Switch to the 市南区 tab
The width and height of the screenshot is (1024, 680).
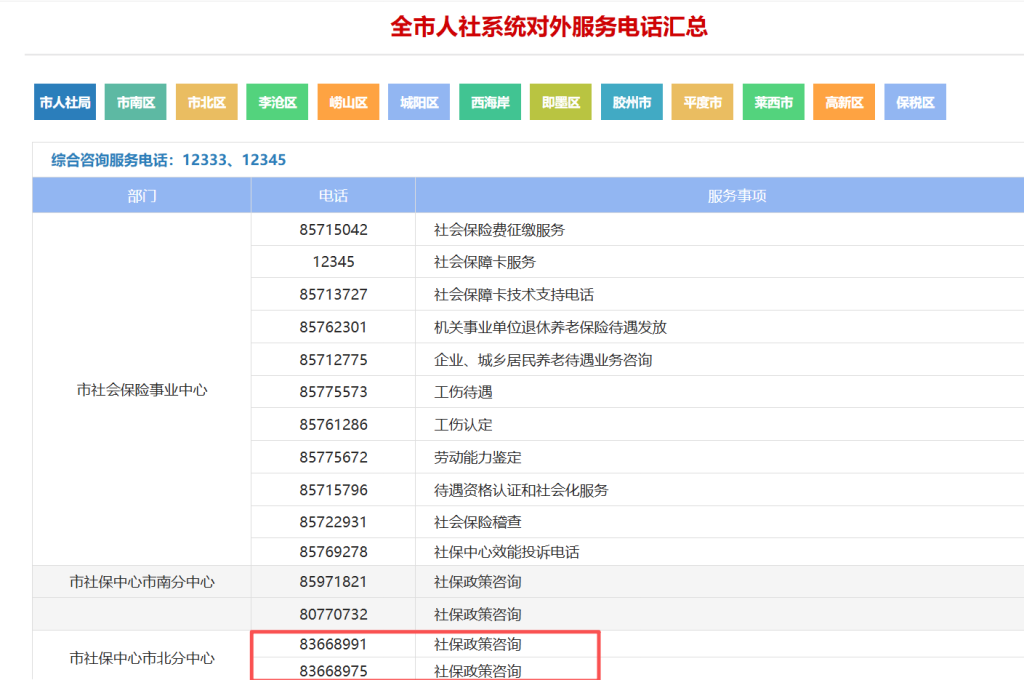[x=136, y=102]
